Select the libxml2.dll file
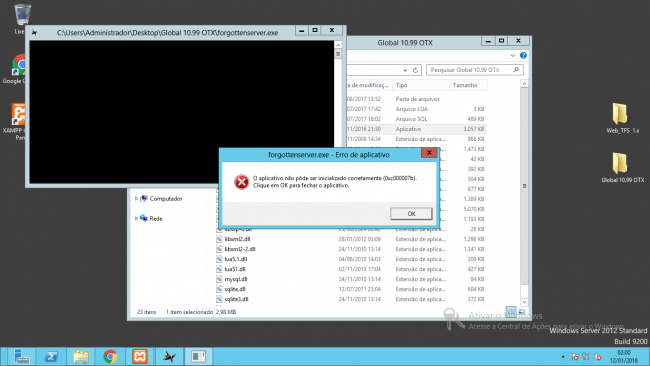The image size is (650, 366). [x=237, y=239]
